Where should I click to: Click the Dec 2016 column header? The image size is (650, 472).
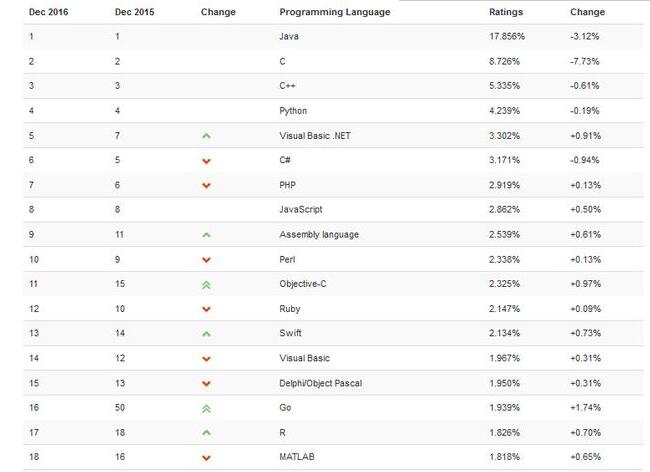coord(49,12)
